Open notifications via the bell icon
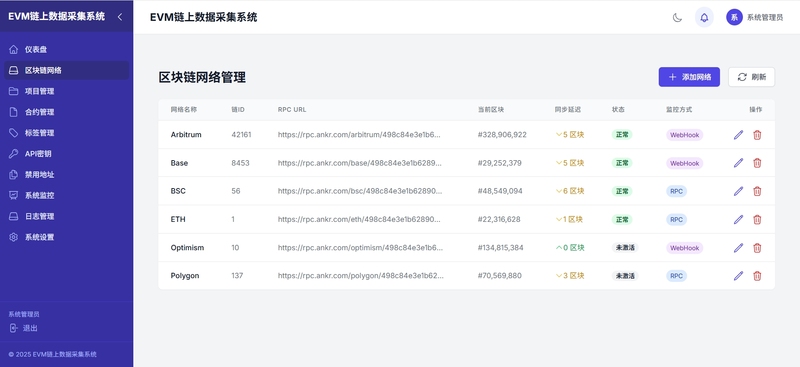 (704, 17)
